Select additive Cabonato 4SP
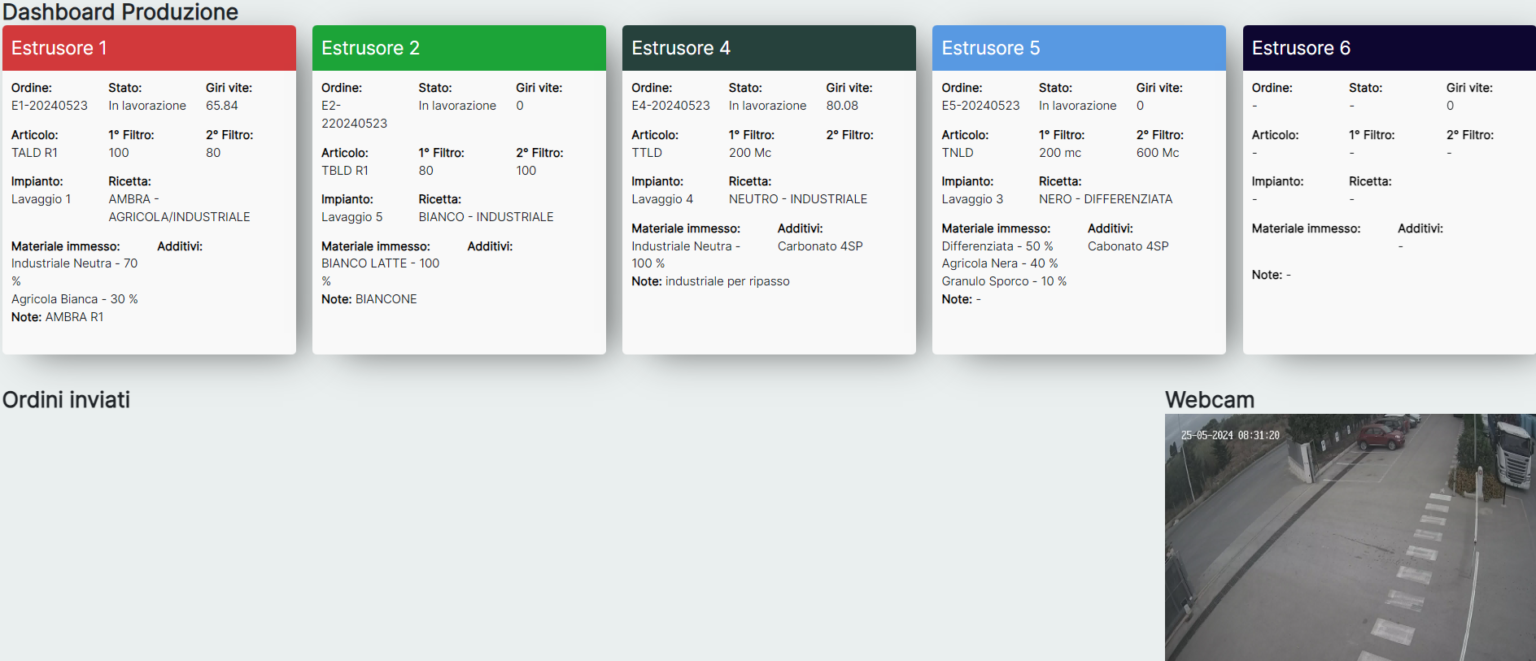 [x=1128, y=246]
